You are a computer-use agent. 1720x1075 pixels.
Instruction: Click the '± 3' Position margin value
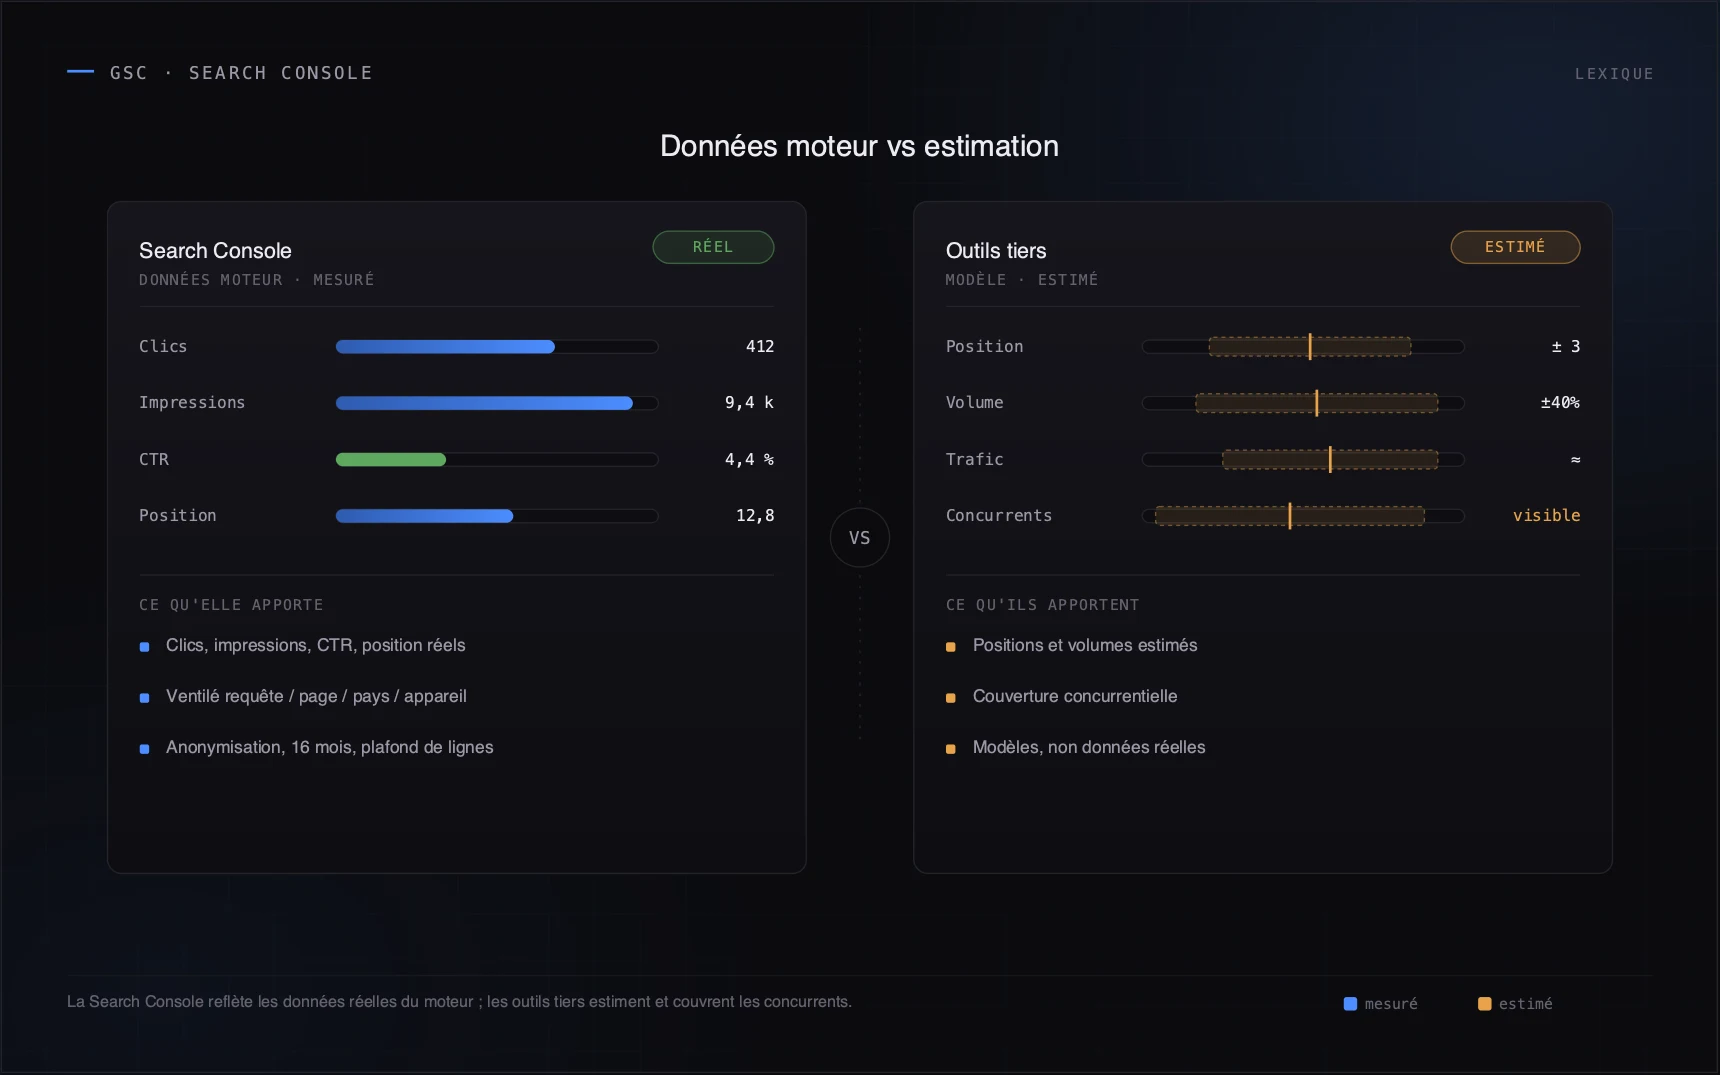pyautogui.click(x=1566, y=347)
